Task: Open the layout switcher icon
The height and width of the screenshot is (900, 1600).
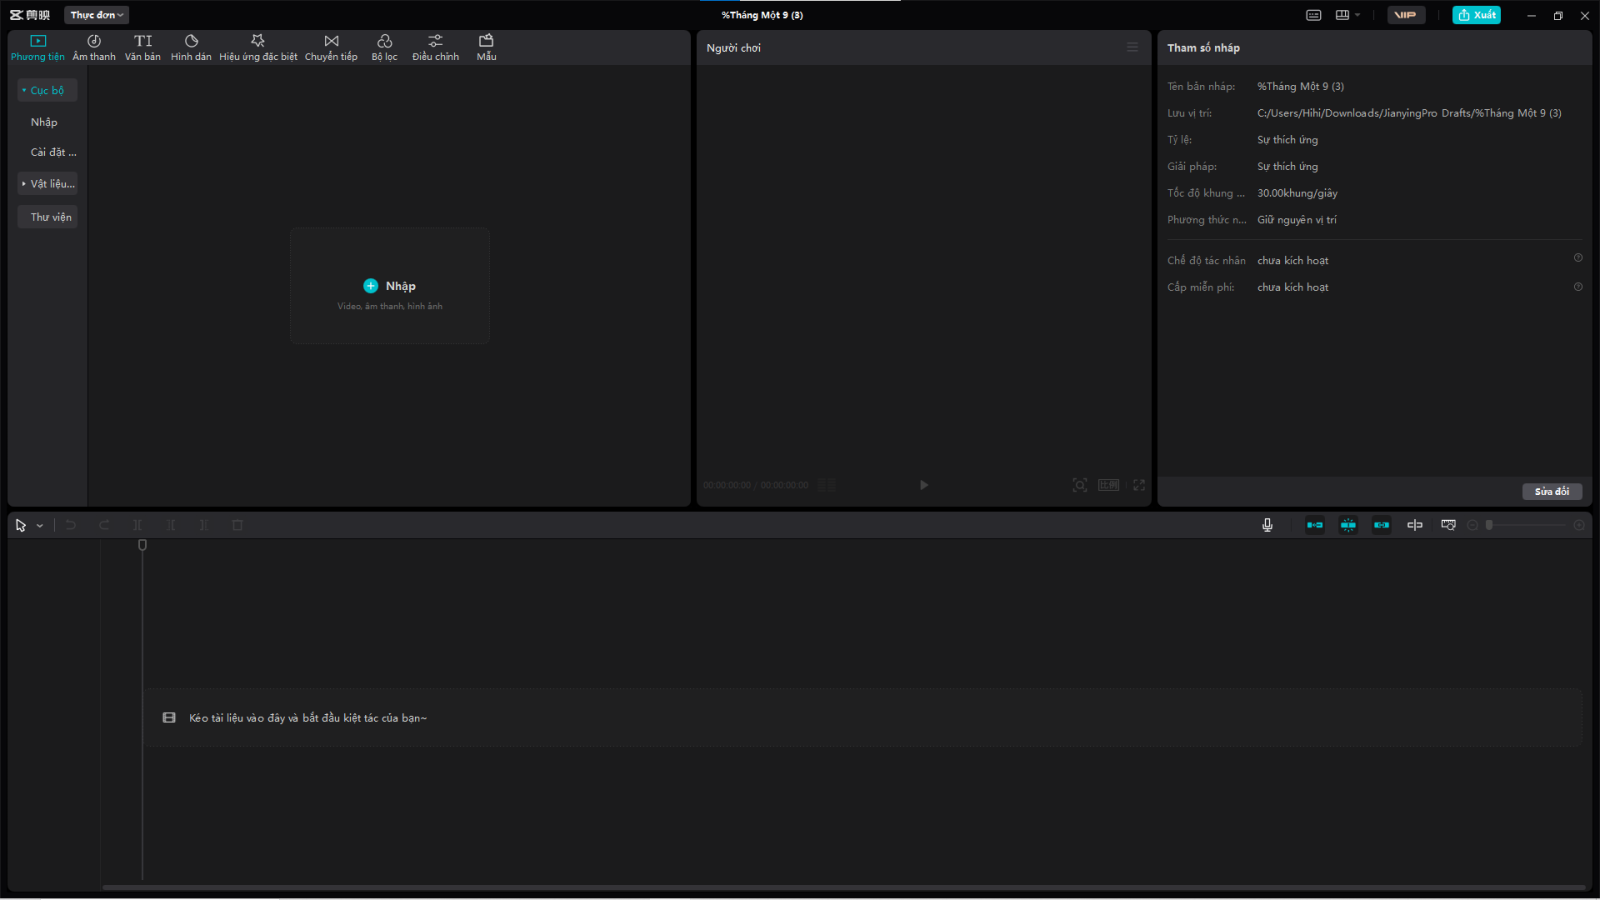Action: pyautogui.click(x=1343, y=15)
